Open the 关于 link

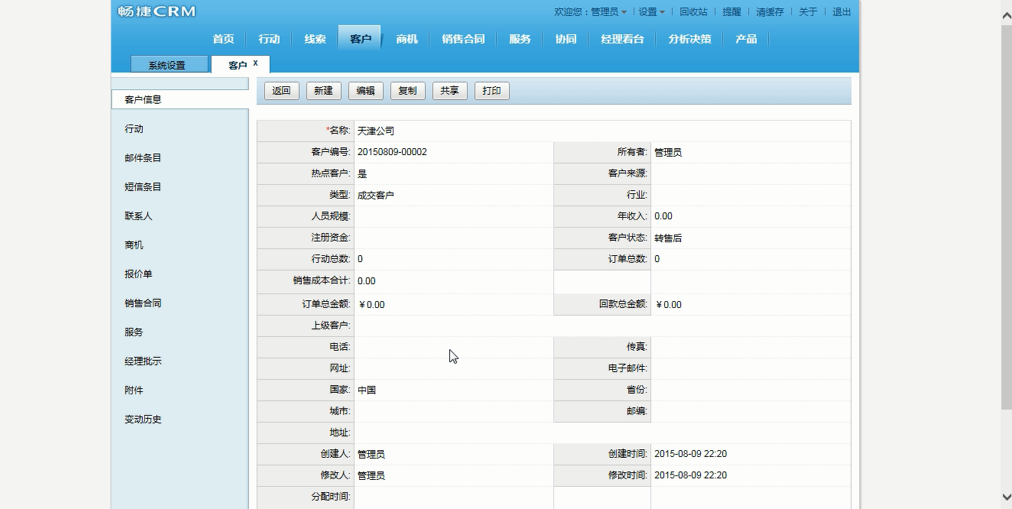[x=808, y=12]
